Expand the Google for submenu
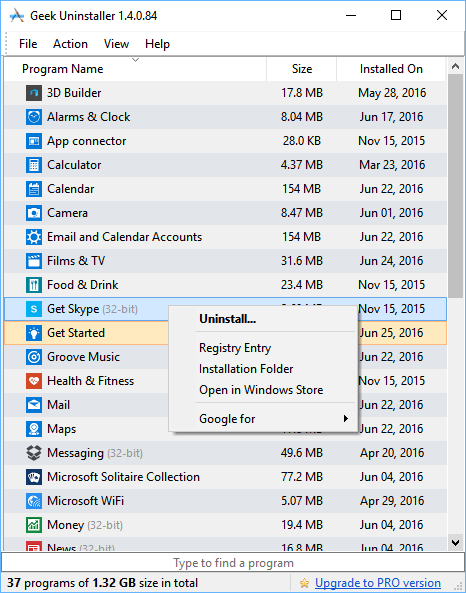This screenshot has width=466, height=593. pyautogui.click(x=263, y=419)
